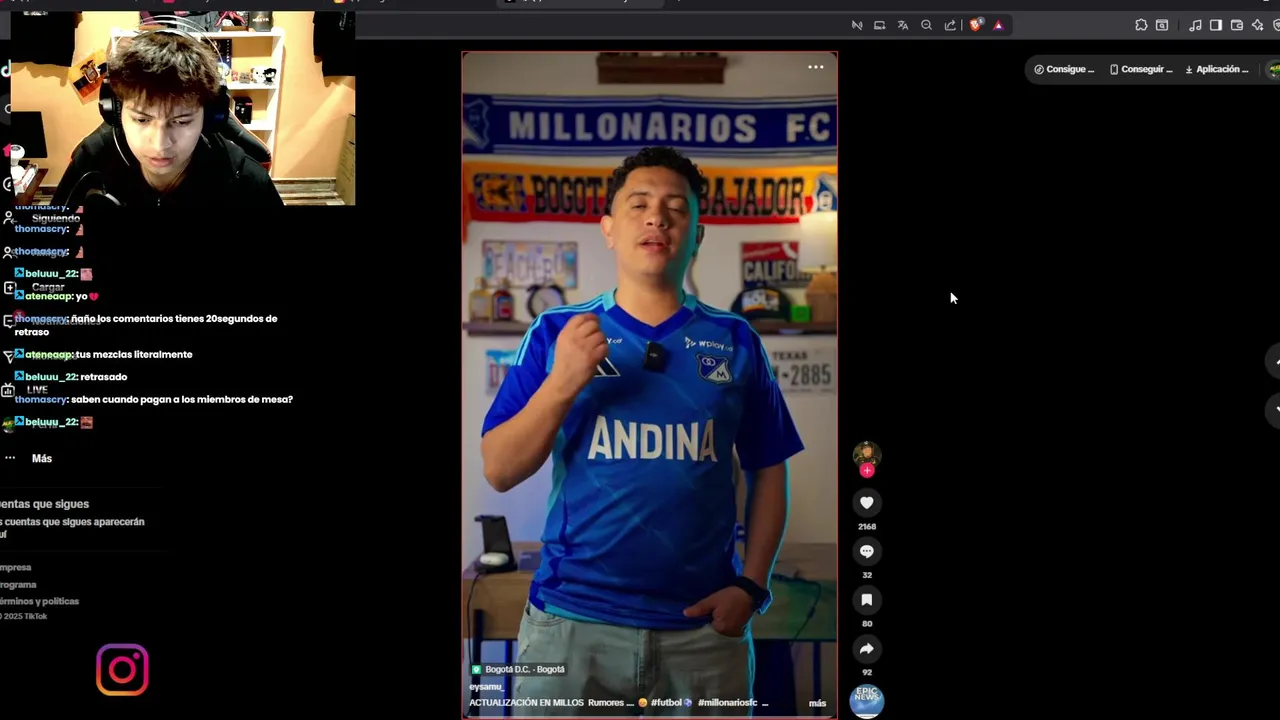The height and width of the screenshot is (720, 1280).
Task: Open the Leo AI sparkle icon
Action: tap(1258, 25)
